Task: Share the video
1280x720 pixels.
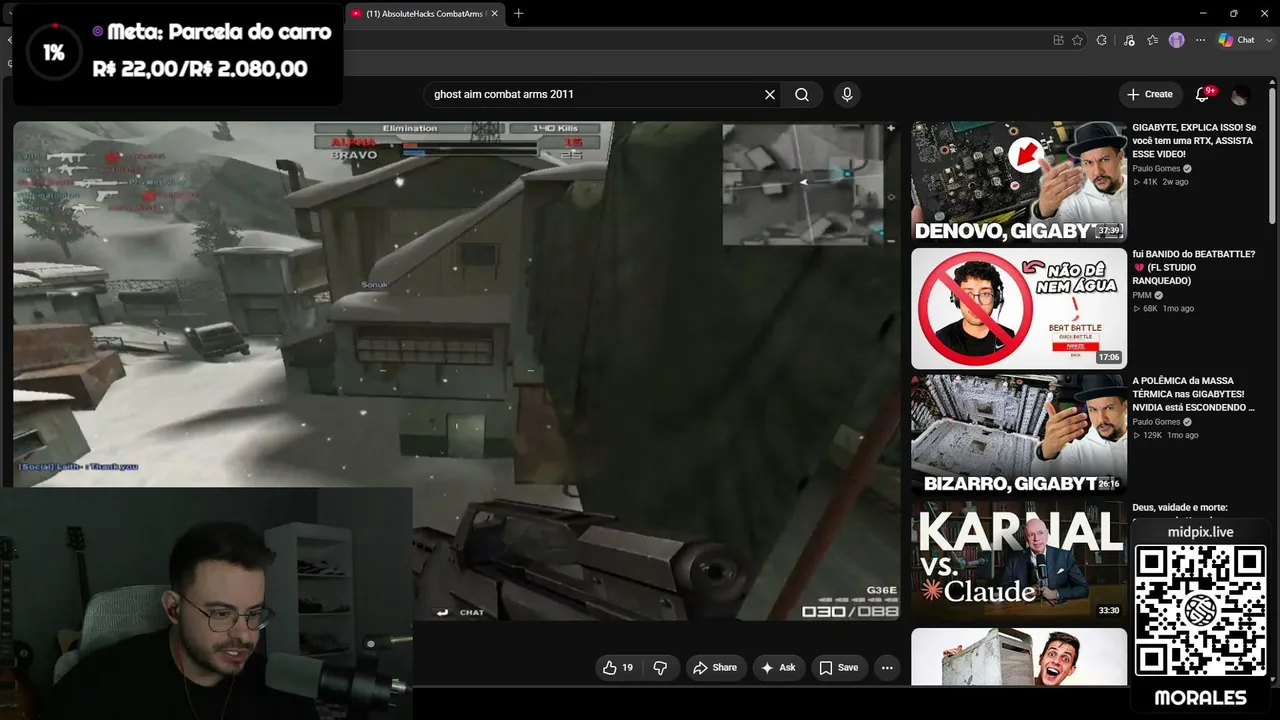Action: 716,668
